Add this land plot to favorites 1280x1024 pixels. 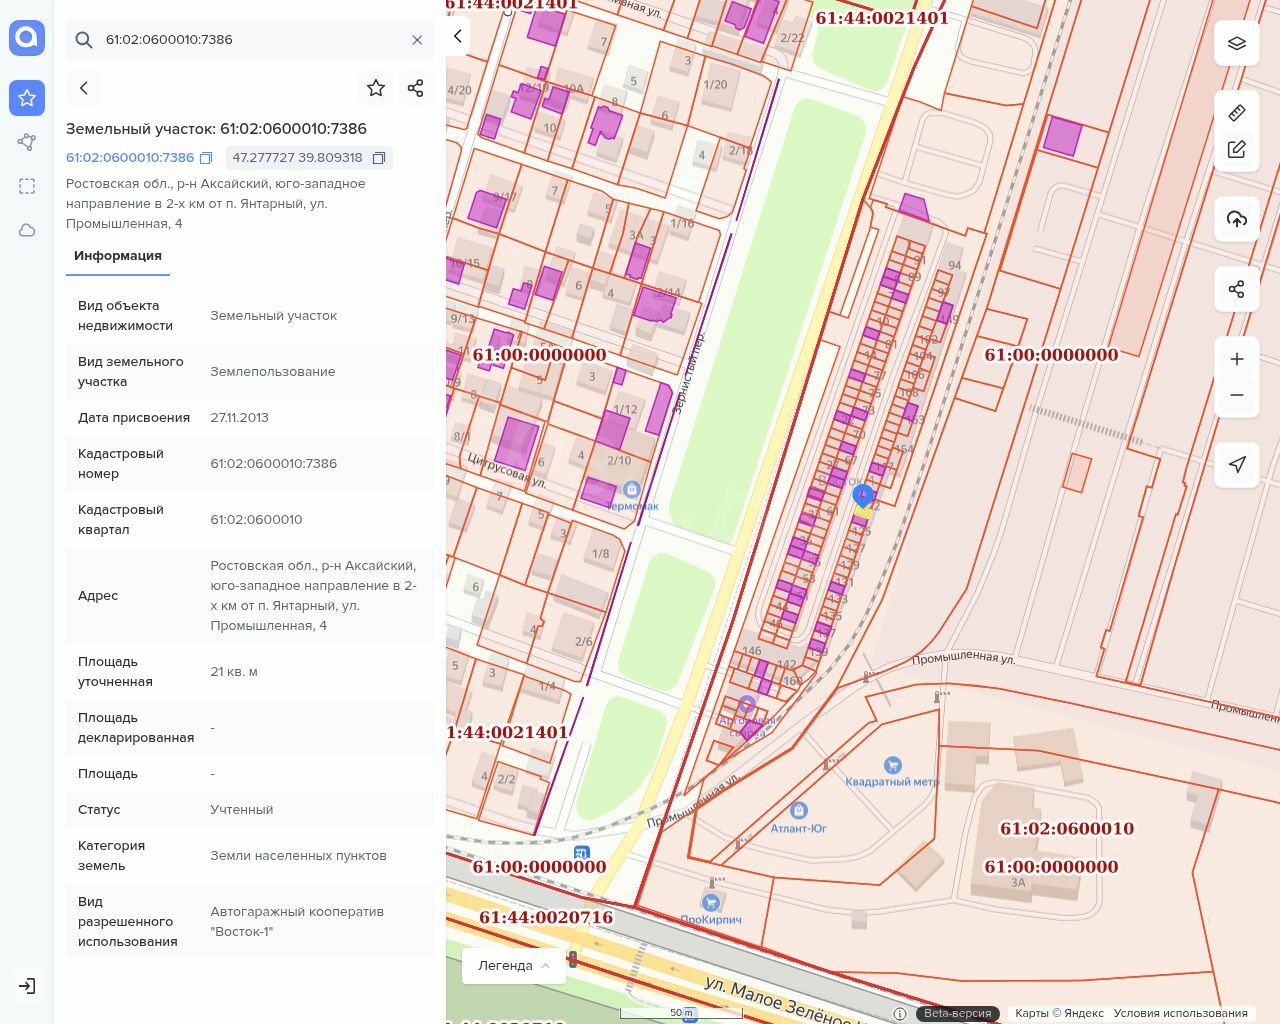click(x=376, y=88)
